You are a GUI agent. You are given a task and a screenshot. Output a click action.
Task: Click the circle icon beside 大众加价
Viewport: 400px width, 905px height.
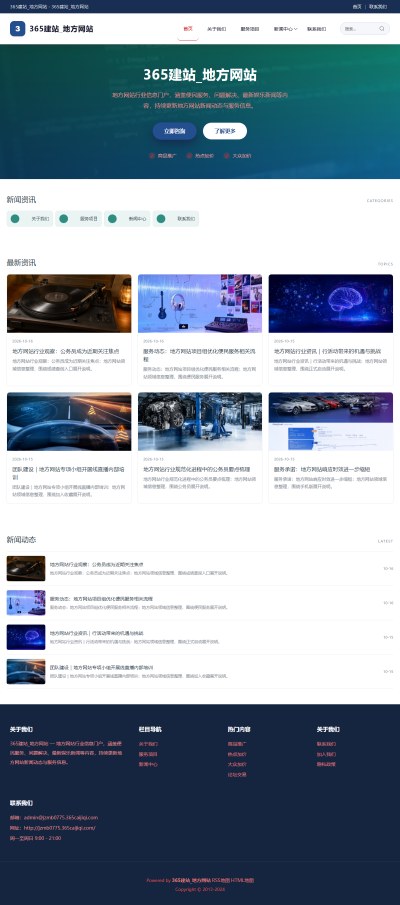[226, 156]
